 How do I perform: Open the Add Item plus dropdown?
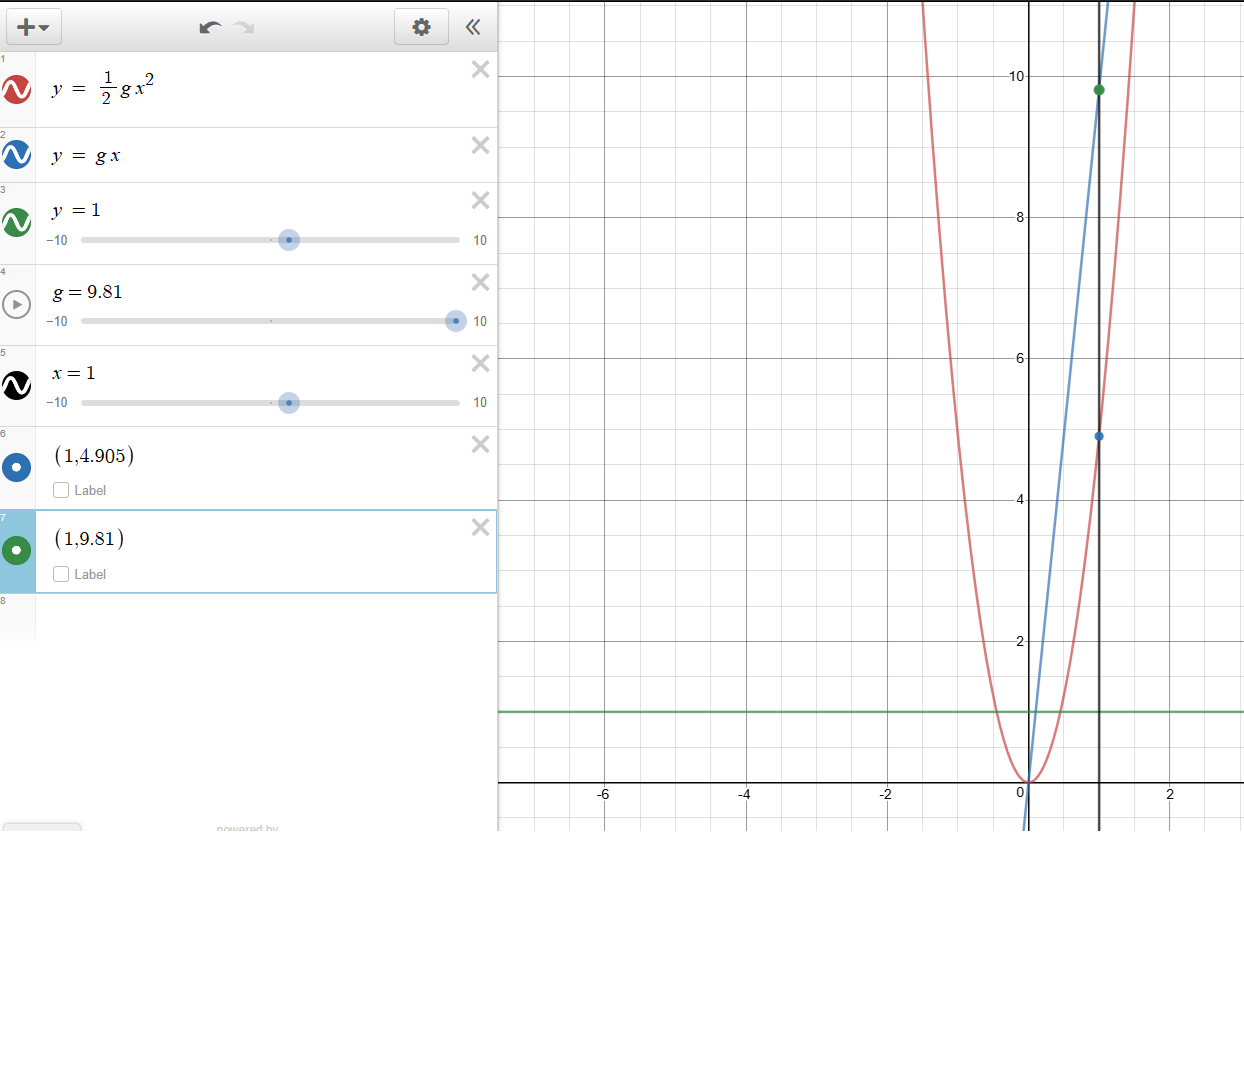(x=33, y=27)
